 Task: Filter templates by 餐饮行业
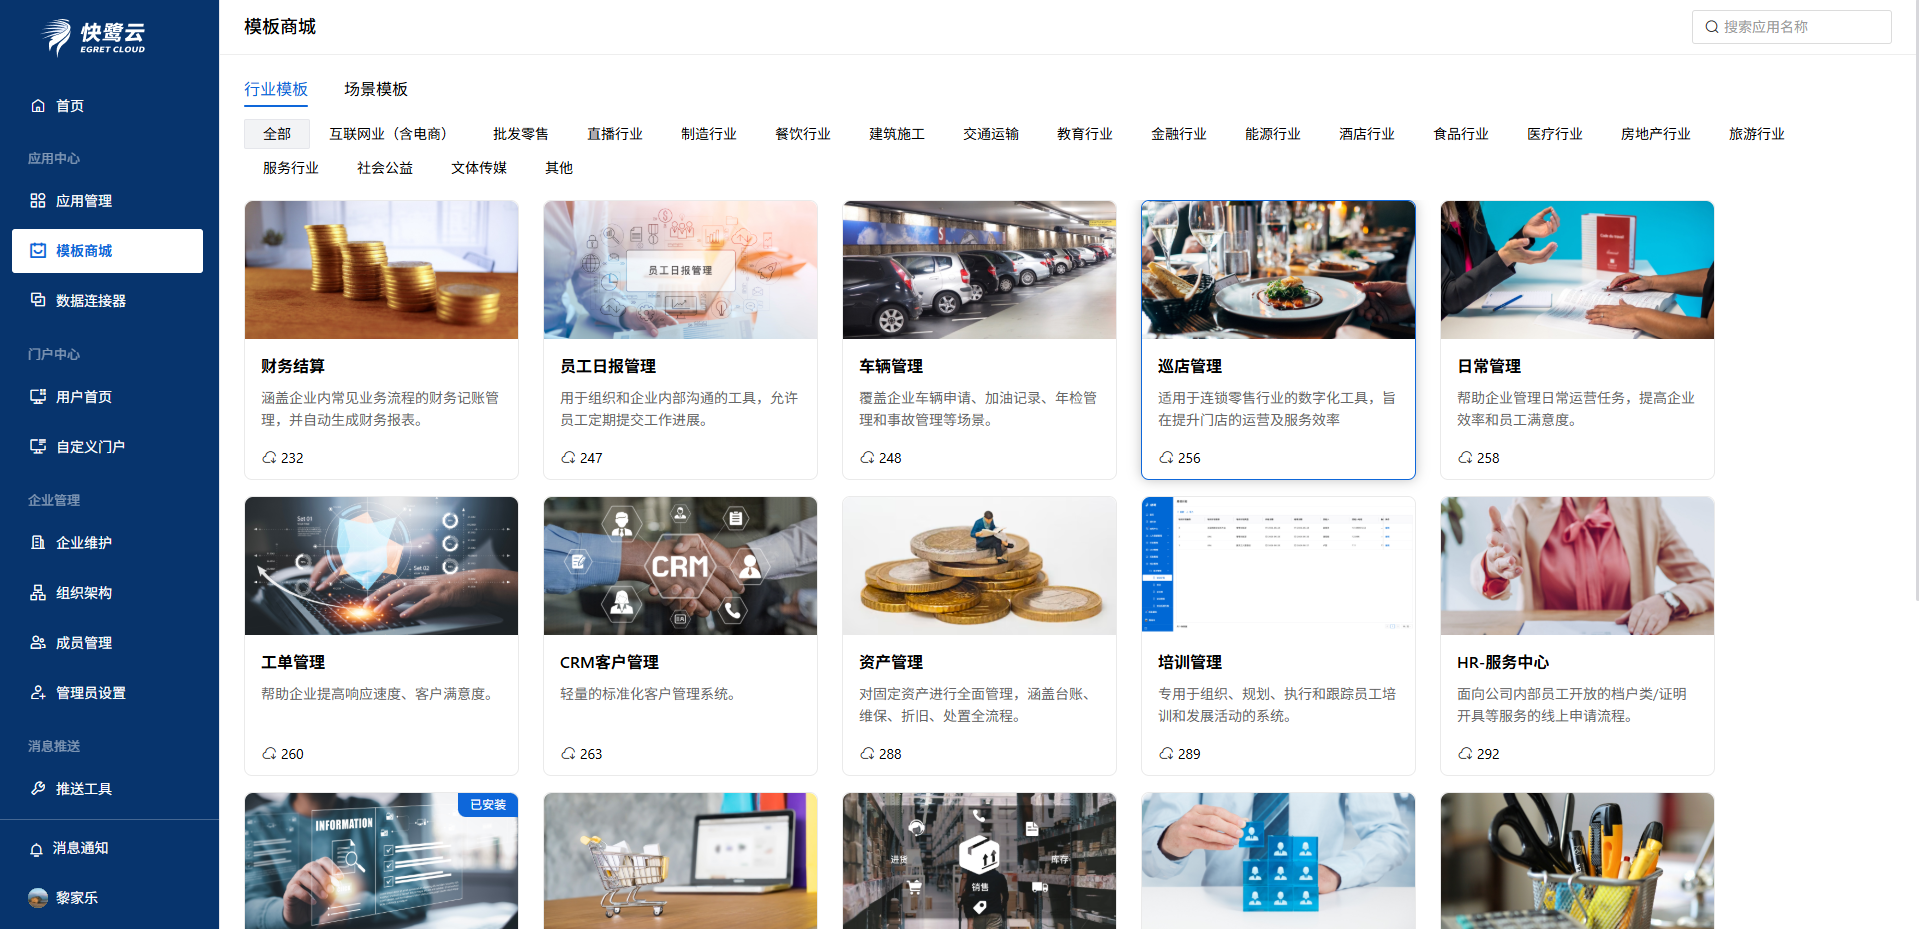coord(802,134)
